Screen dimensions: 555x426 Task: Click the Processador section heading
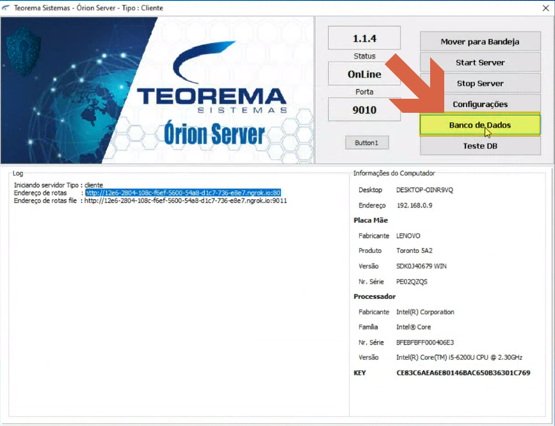tap(374, 297)
